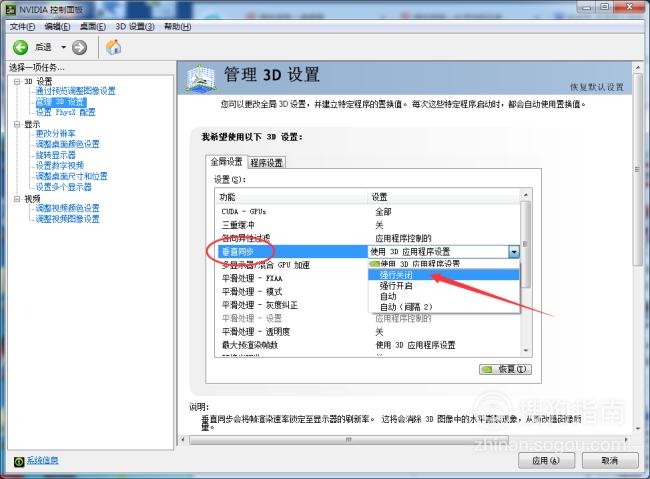Image resolution: width=650 pixels, height=479 pixels.
Task: Open 设置 PhysX 配置 tree link
Action: 65,112
